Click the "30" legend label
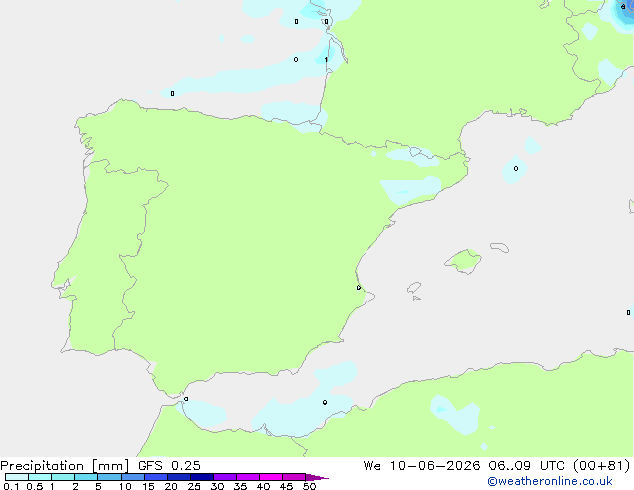The width and height of the screenshot is (634, 490). point(217,486)
